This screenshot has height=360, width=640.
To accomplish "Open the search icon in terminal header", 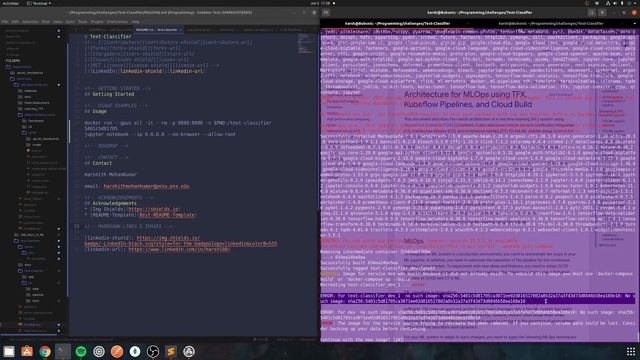I will (591, 13).
